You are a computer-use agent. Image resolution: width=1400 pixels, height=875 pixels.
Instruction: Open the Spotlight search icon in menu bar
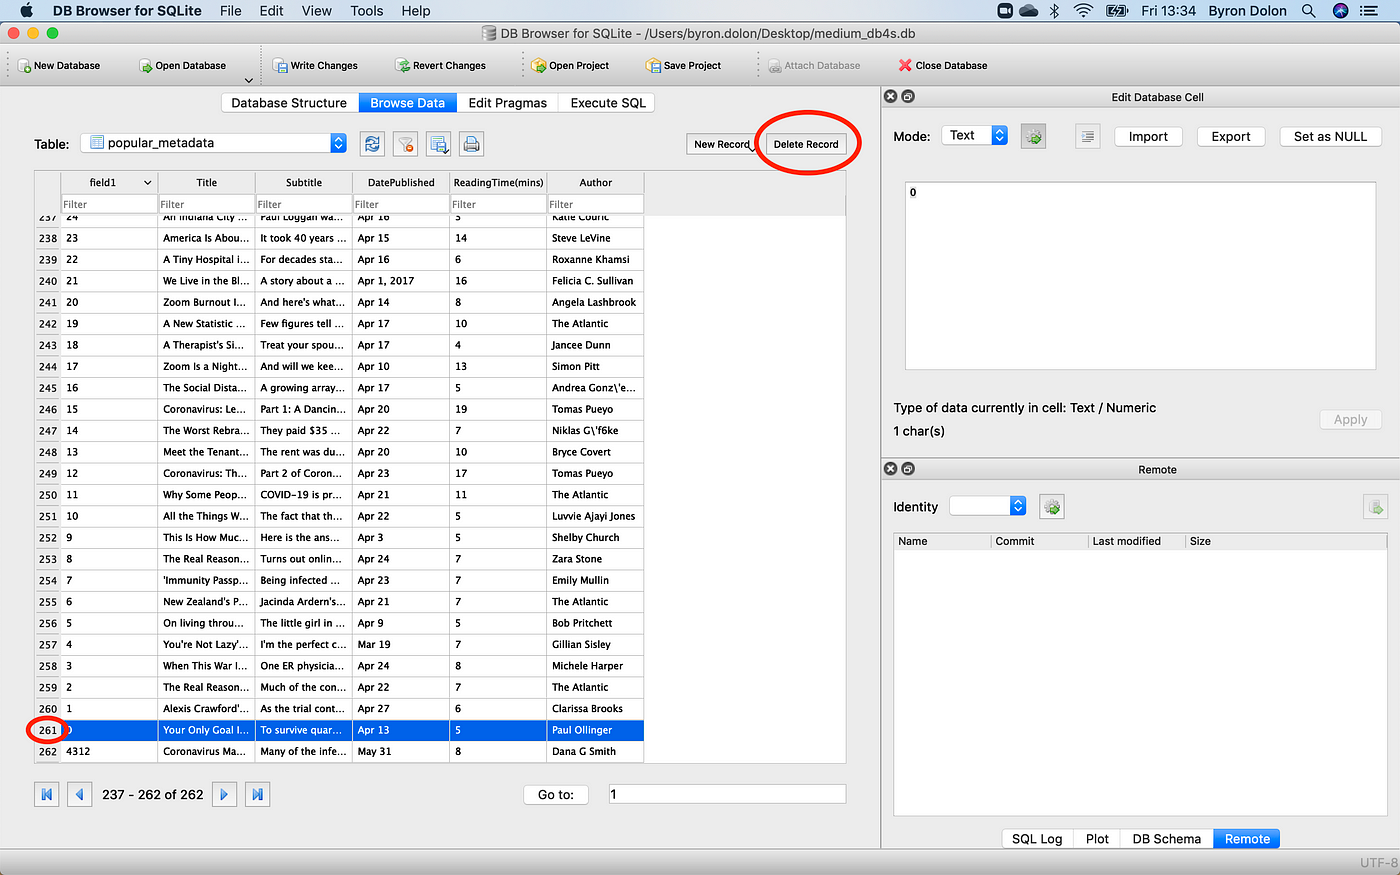[1308, 11]
